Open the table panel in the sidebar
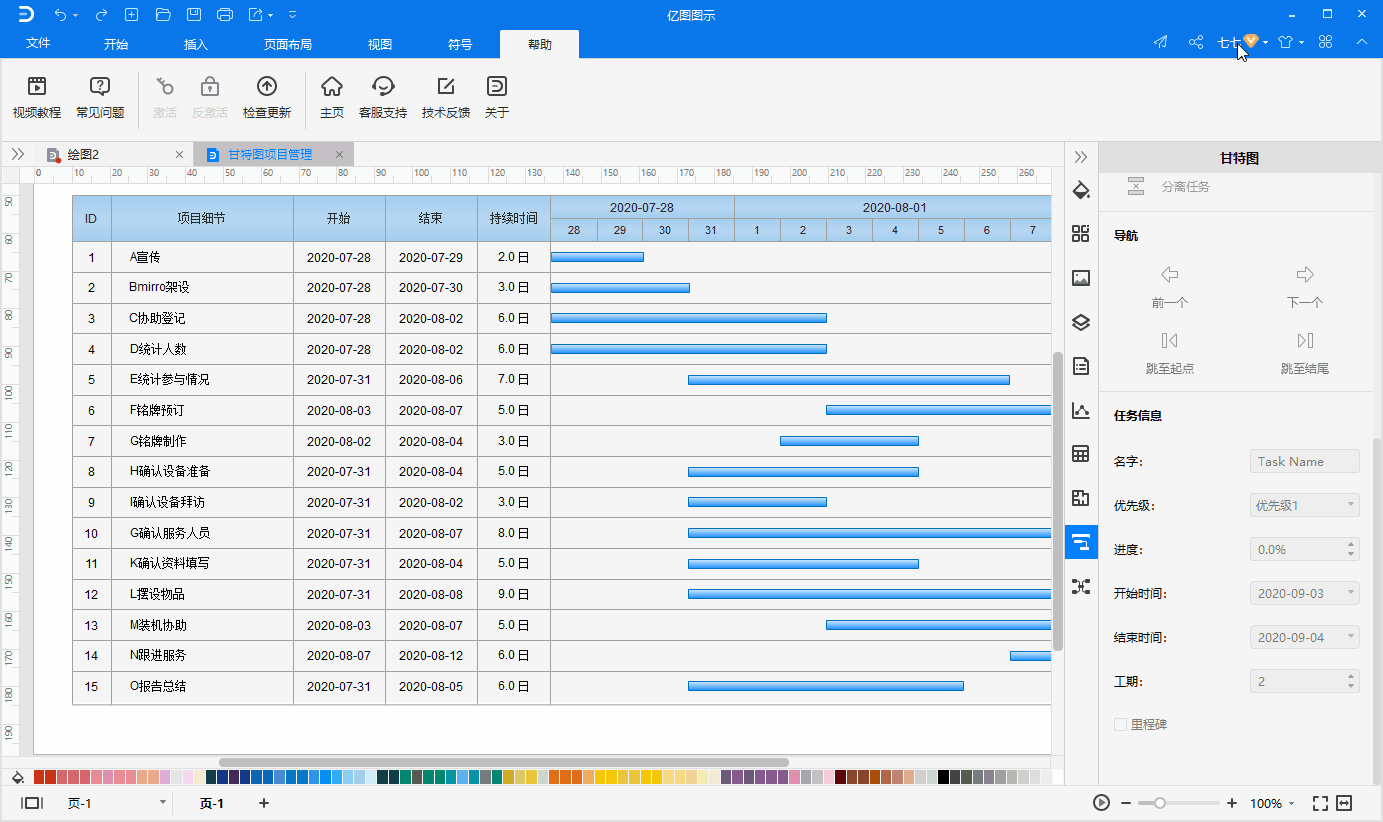Screen dimensions: 1383x822 click(1080, 454)
